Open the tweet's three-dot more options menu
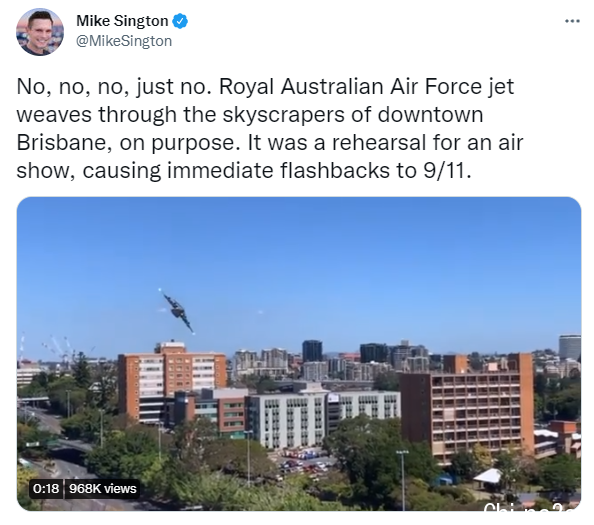This screenshot has width=594, height=525. [572, 21]
